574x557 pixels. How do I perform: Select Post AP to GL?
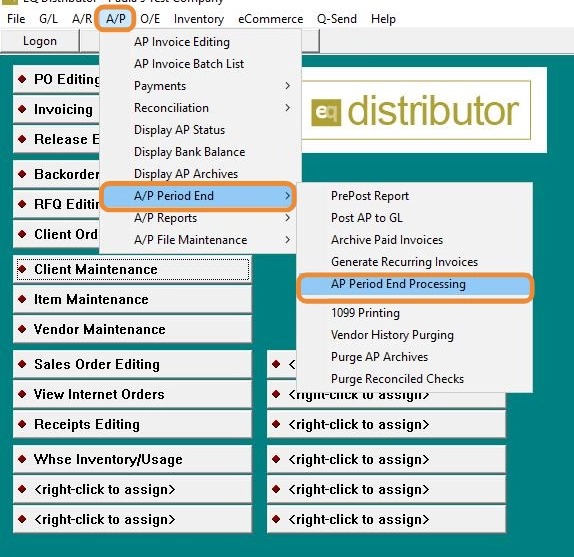click(414, 218)
